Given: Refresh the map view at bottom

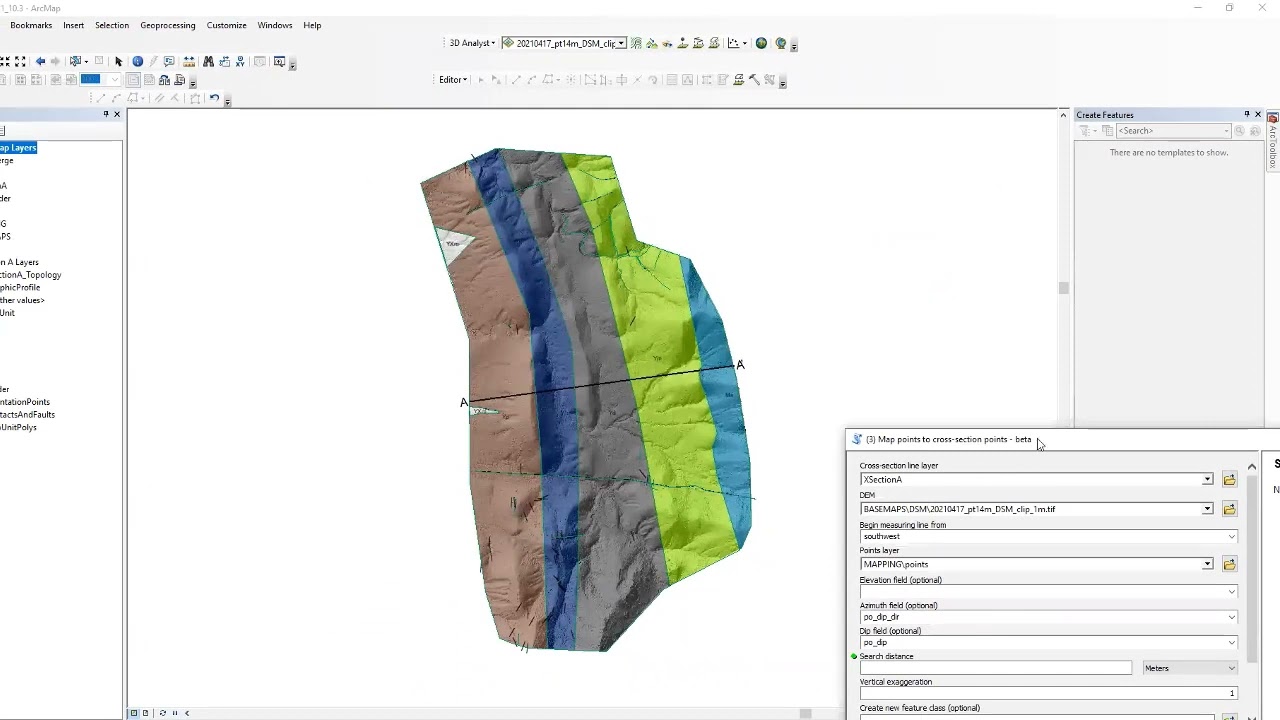Looking at the screenshot, I should click(x=162, y=713).
